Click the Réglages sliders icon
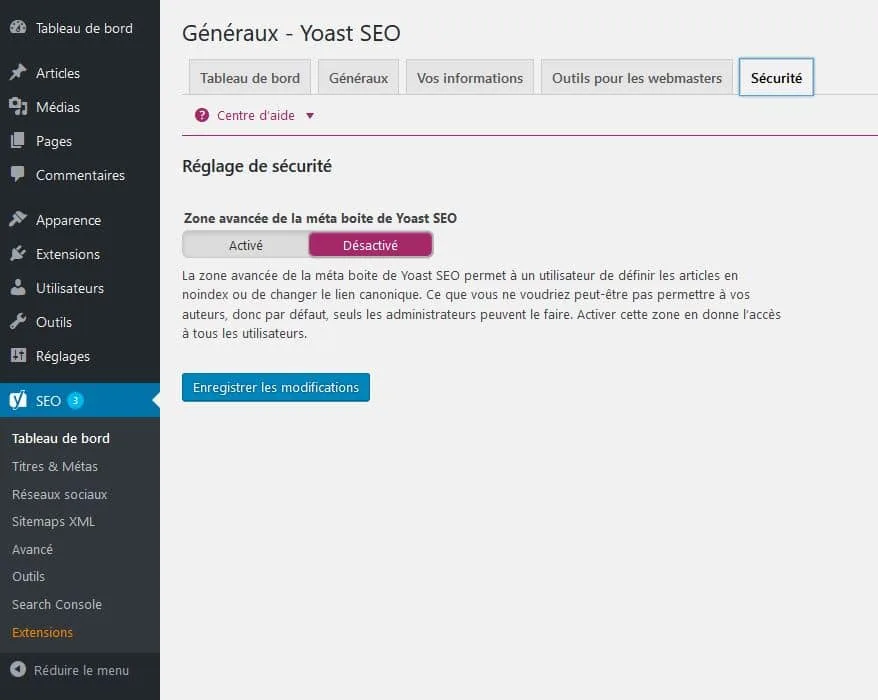Image resolution: width=878 pixels, height=700 pixels. 18,355
